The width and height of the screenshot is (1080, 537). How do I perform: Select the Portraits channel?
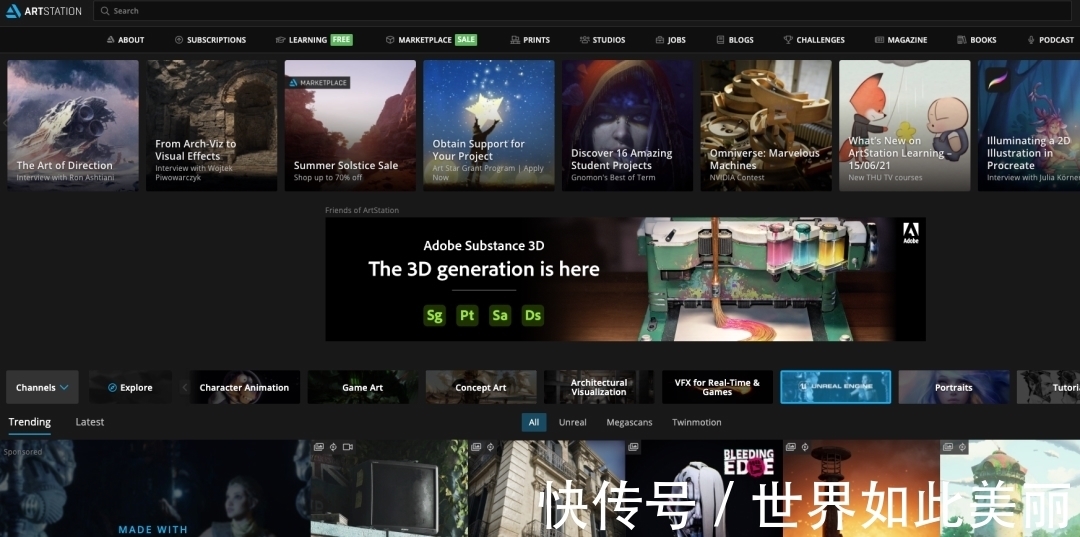[x=954, y=387]
